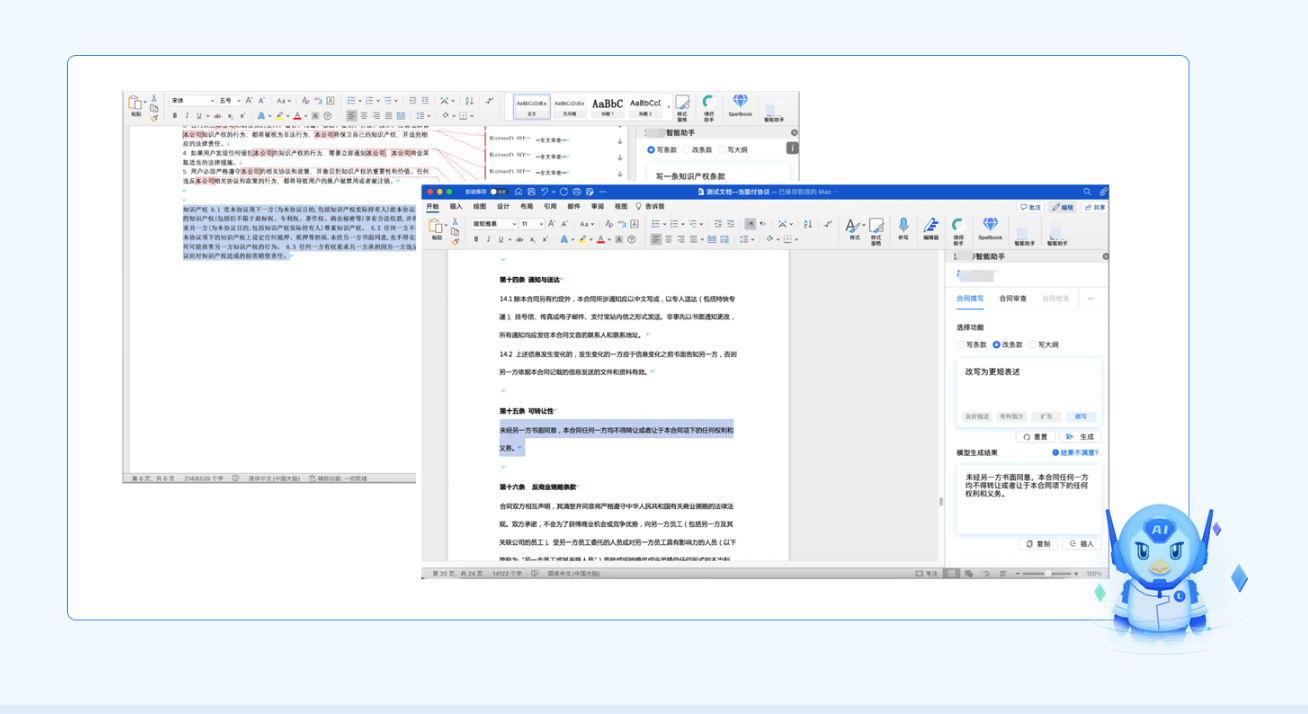
Task: Click the sort A-Z icon in front window
Action: click(807, 224)
